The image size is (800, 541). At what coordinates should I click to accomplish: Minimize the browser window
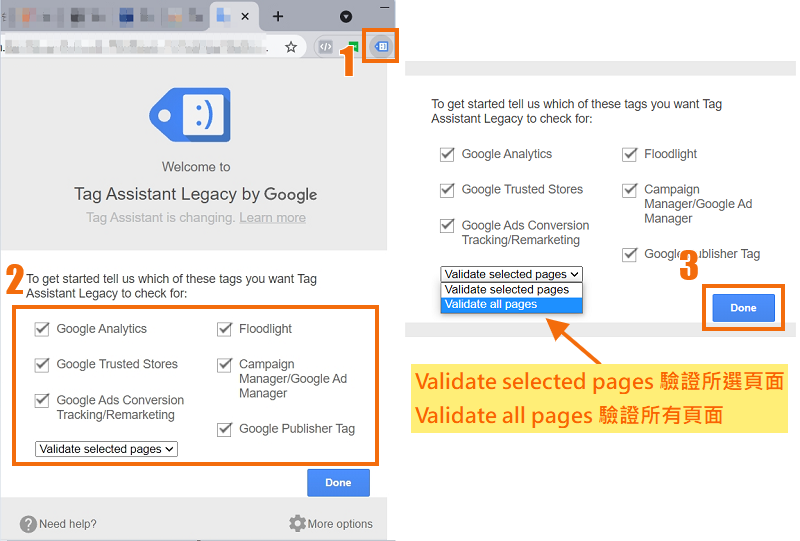click(x=385, y=8)
